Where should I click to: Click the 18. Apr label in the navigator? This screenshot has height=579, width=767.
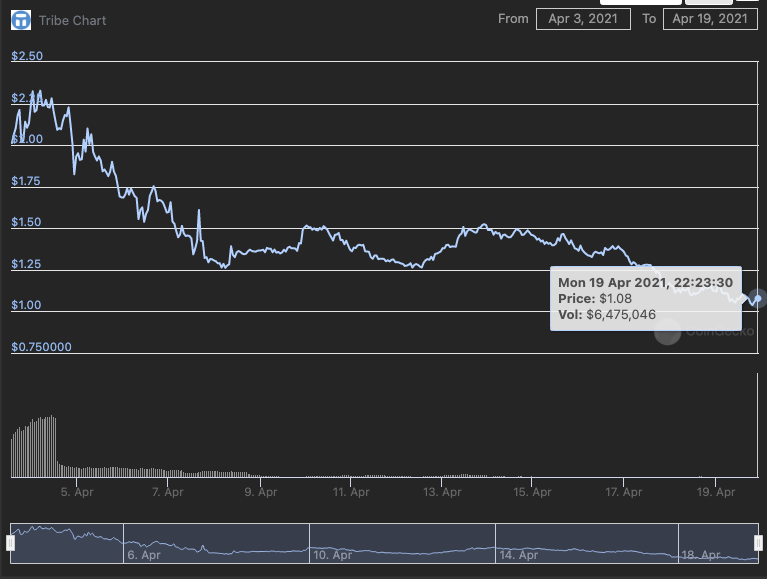[701, 555]
